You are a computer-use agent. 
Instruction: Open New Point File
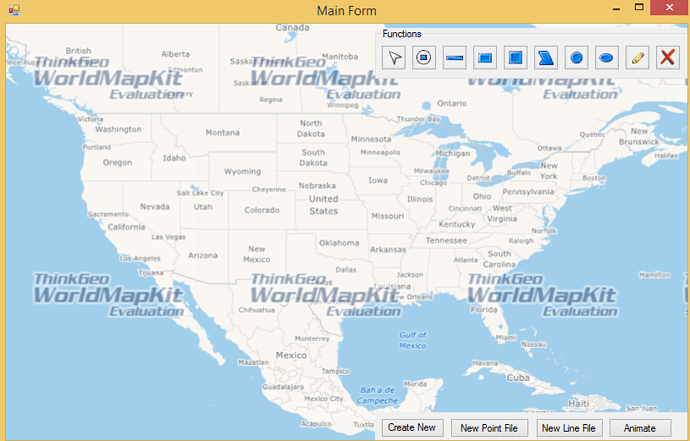click(x=489, y=428)
